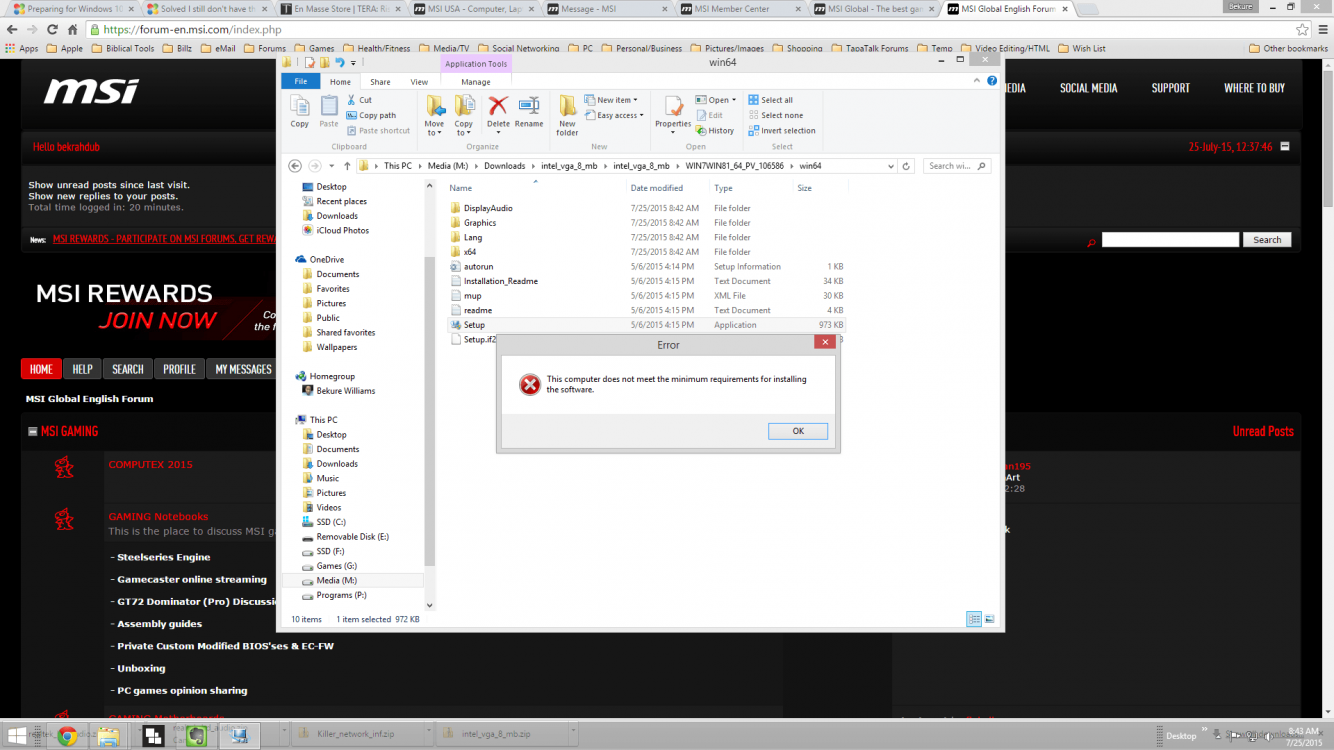Select Programs (P:) drive in navigation pane

[x=341, y=595]
